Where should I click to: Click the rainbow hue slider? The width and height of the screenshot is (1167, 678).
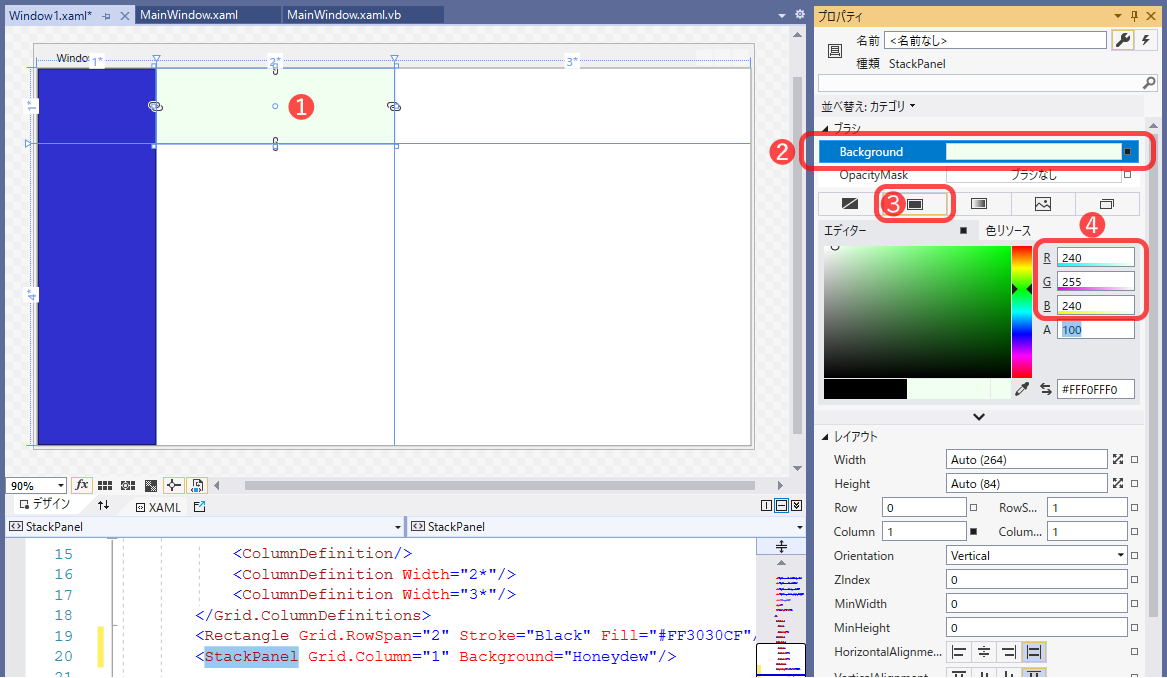1022,311
